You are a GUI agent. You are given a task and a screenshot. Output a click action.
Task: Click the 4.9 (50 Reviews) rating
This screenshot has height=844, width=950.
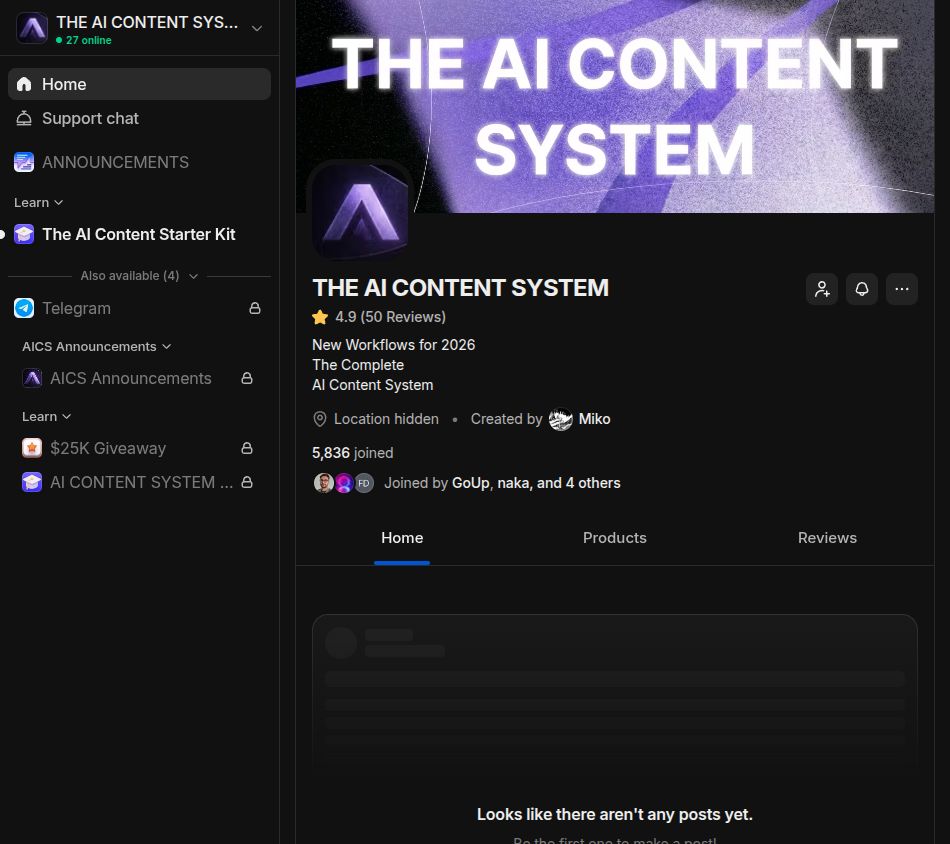390,317
